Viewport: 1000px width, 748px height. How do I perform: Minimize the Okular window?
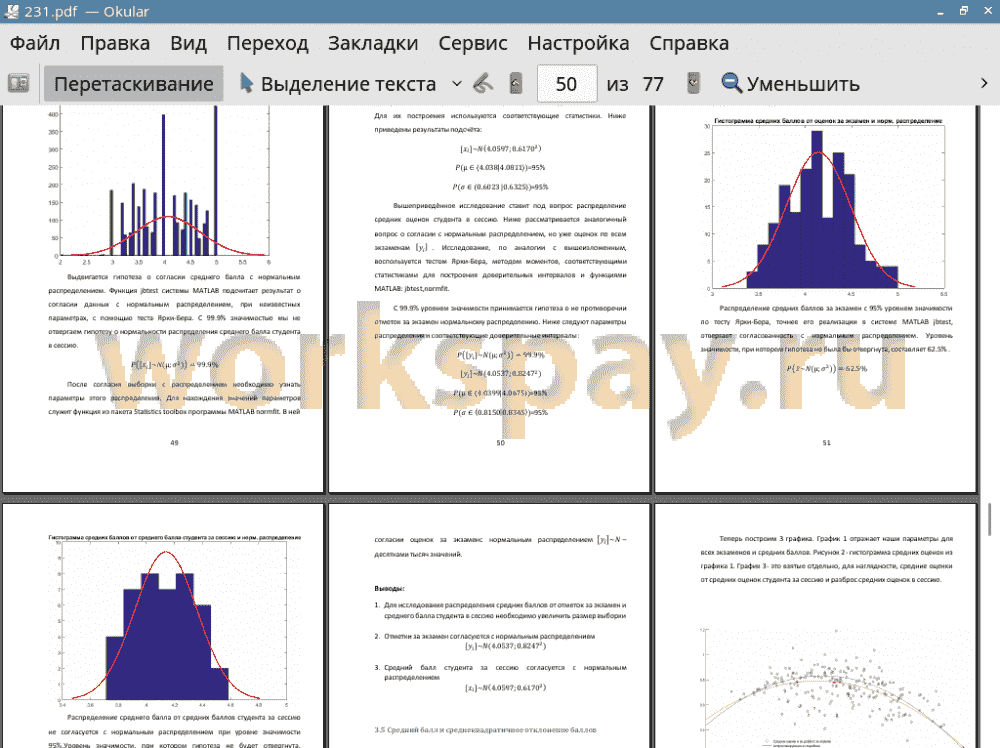[x=941, y=11]
